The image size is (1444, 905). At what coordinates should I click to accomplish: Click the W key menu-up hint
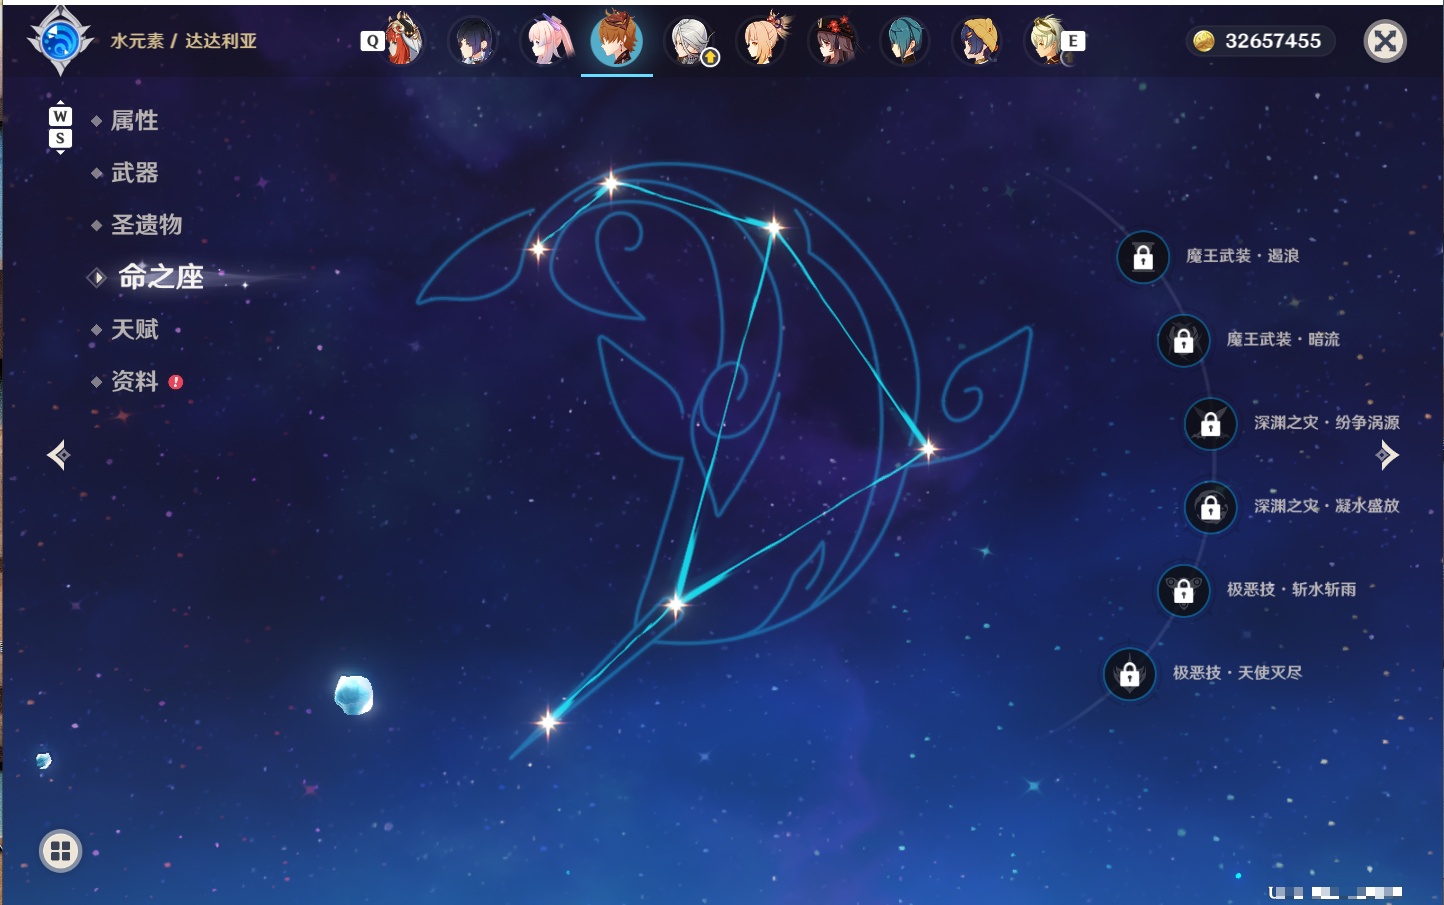pyautogui.click(x=60, y=115)
